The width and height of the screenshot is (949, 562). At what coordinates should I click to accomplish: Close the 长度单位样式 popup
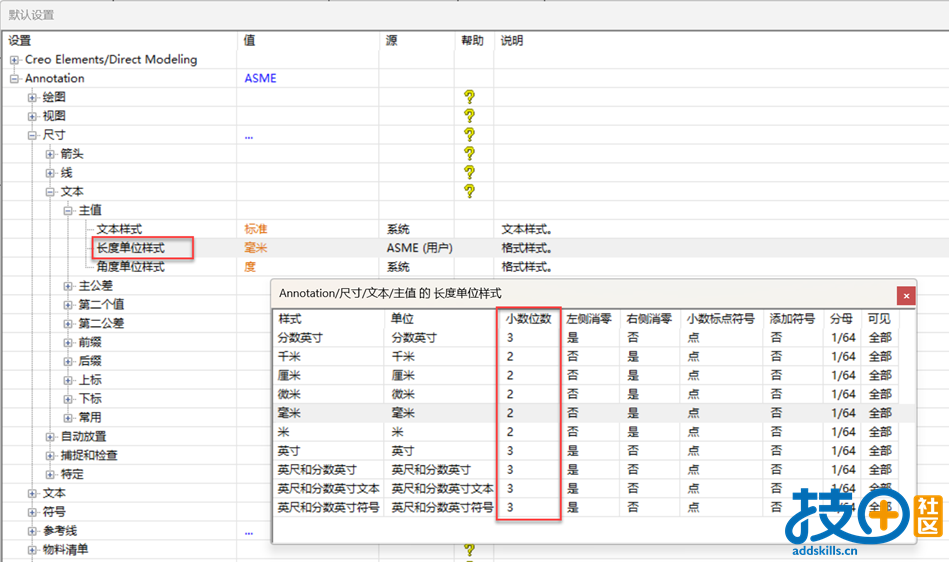[906, 296]
